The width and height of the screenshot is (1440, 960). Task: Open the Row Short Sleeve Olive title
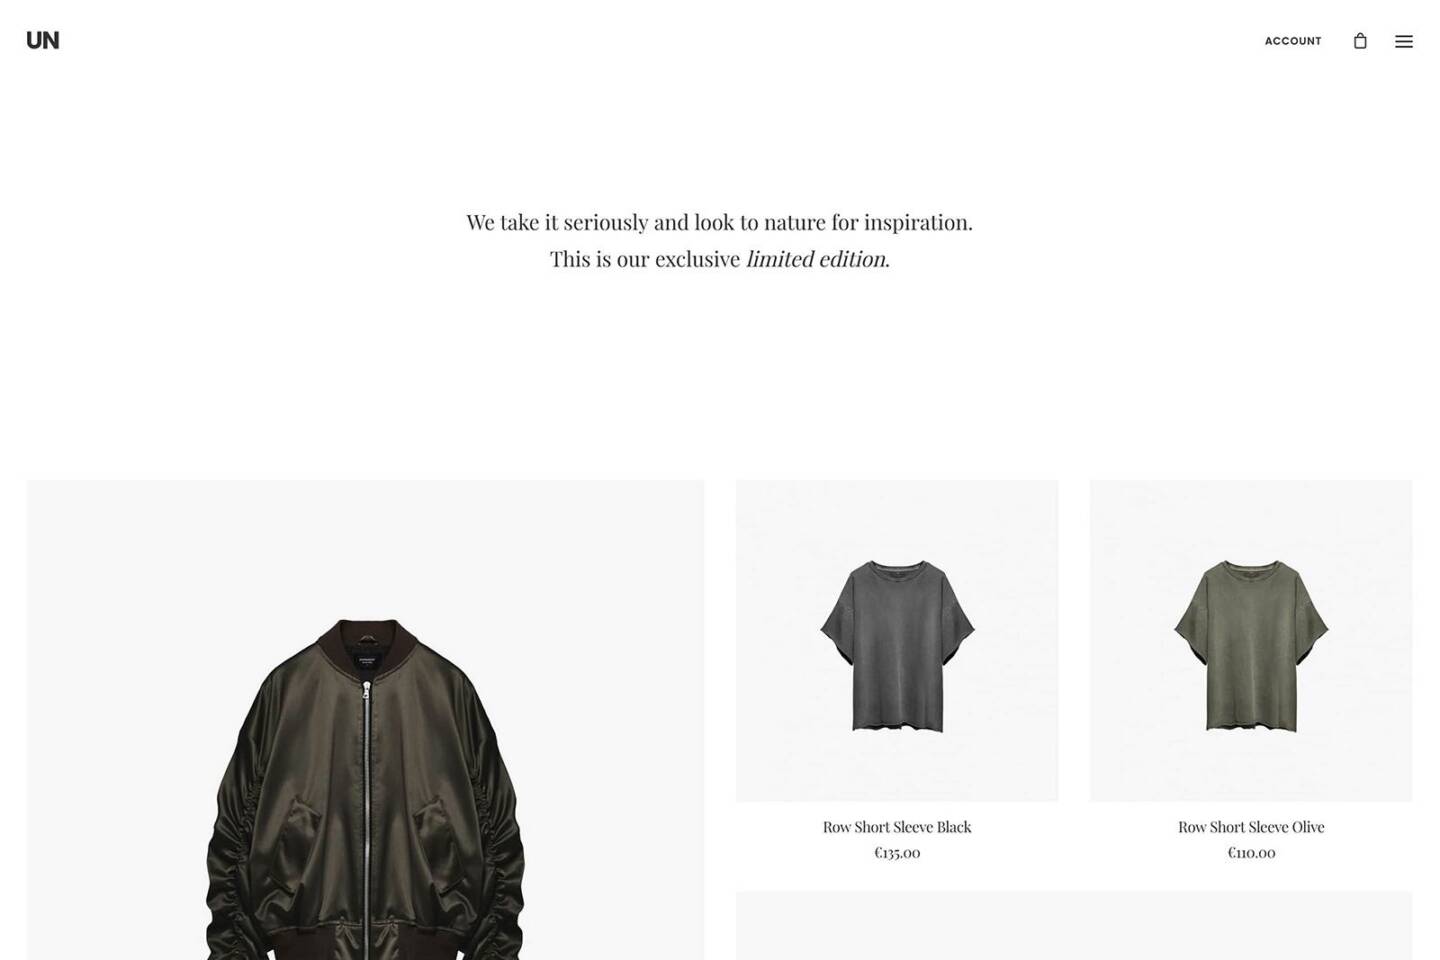click(x=1251, y=827)
